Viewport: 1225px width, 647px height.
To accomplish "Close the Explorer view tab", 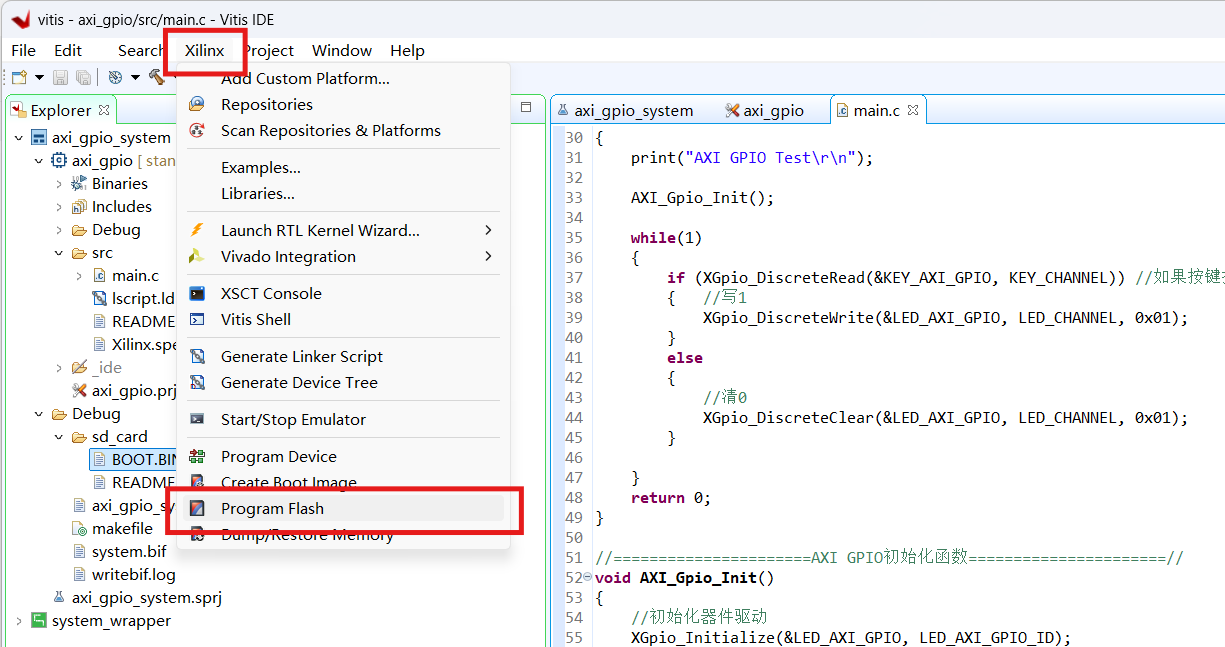I will pos(104,110).
